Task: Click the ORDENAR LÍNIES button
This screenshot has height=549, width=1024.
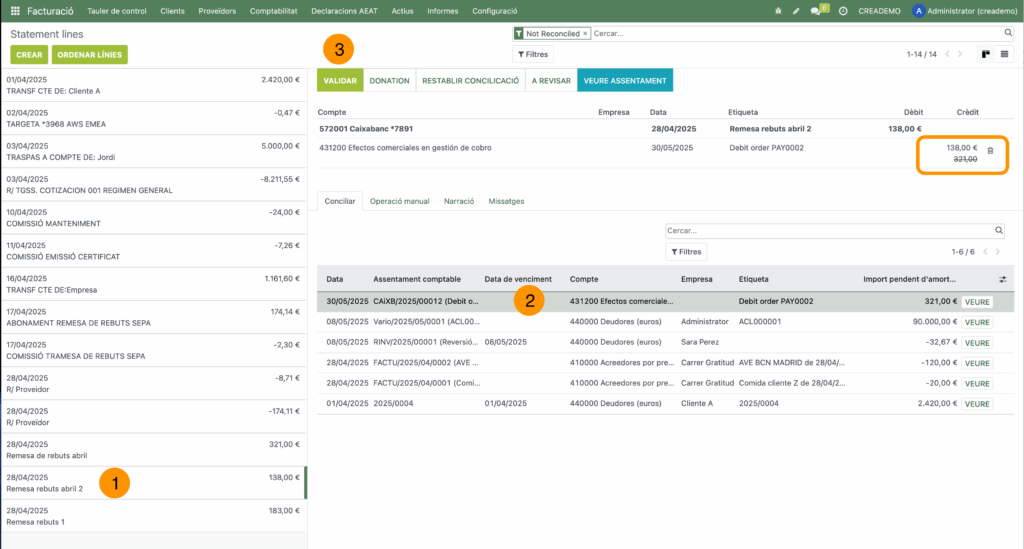Action: click(x=90, y=54)
